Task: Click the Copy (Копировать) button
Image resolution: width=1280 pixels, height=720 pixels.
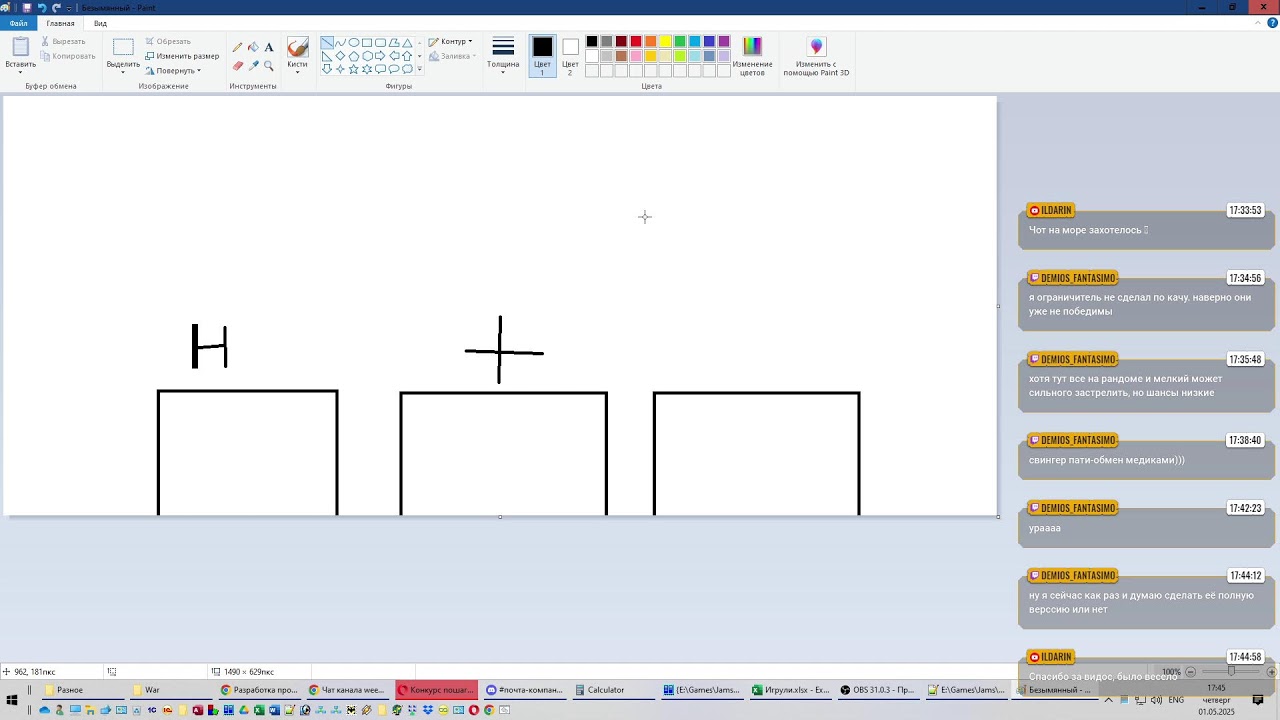Action: coord(68,56)
